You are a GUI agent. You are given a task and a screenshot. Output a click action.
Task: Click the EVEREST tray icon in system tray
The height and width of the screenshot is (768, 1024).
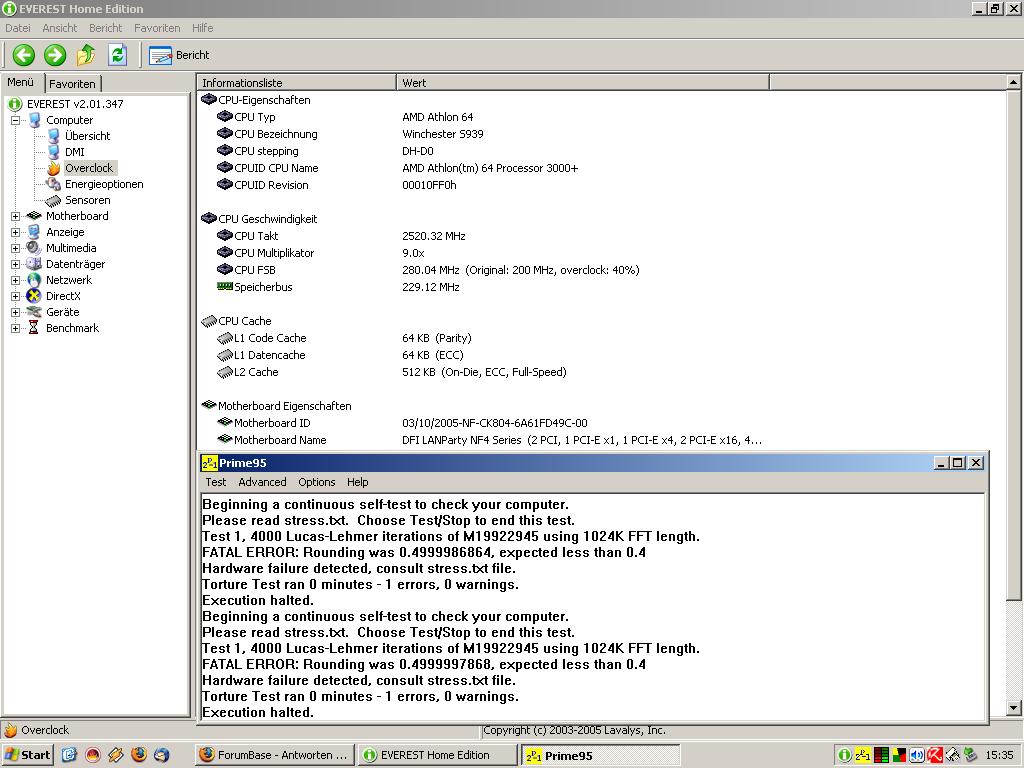pyautogui.click(x=844, y=756)
